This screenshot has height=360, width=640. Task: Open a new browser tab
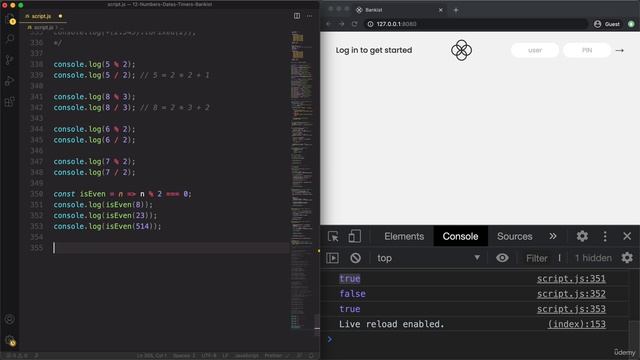pos(456,10)
